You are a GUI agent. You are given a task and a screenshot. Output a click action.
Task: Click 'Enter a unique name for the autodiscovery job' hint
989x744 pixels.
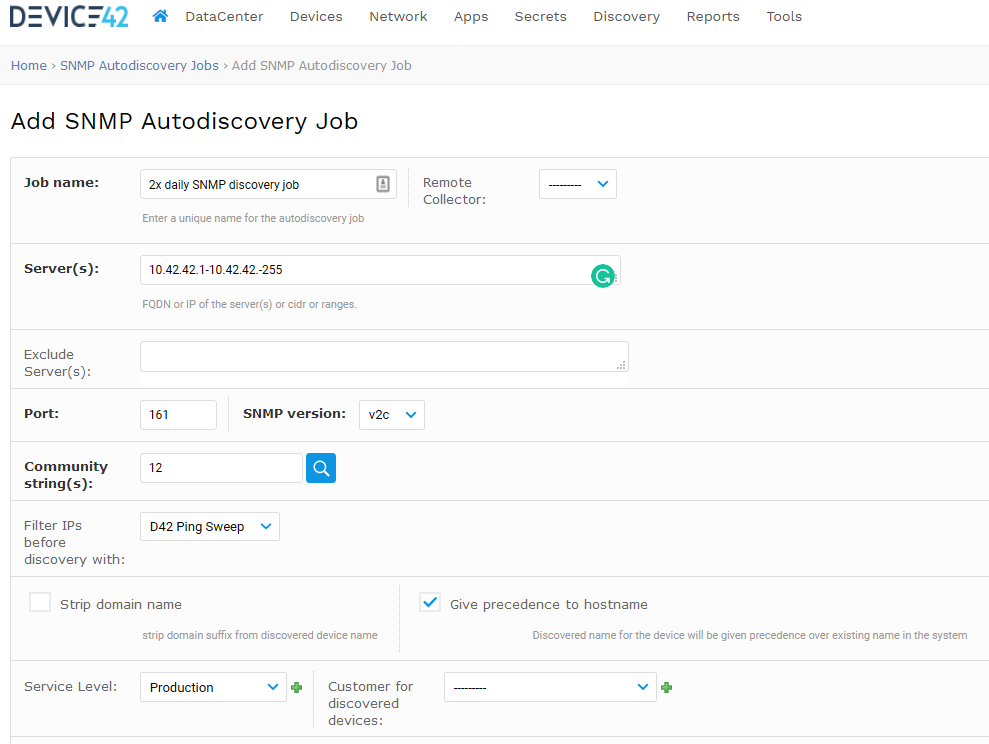[x=253, y=218]
